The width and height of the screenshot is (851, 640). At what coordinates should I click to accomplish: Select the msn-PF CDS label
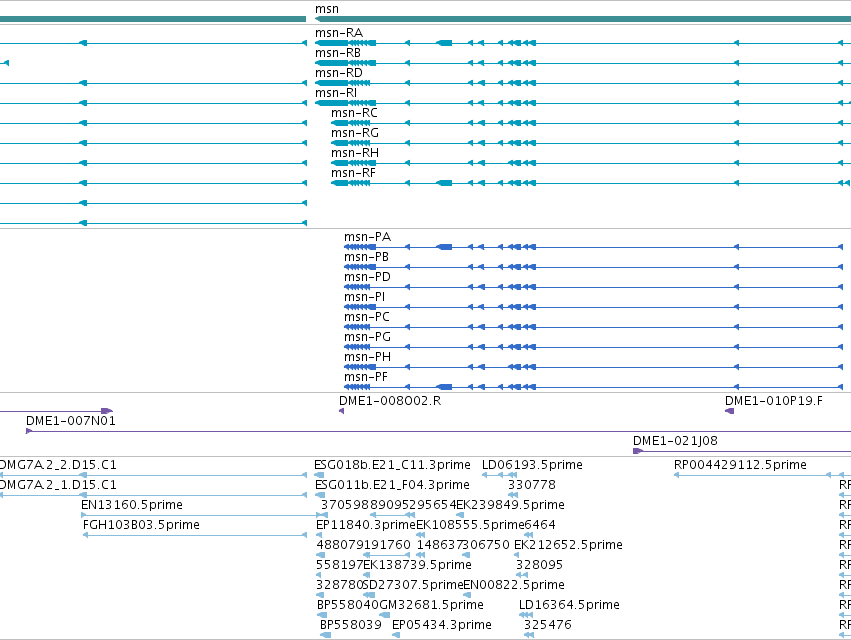pyautogui.click(x=366, y=377)
